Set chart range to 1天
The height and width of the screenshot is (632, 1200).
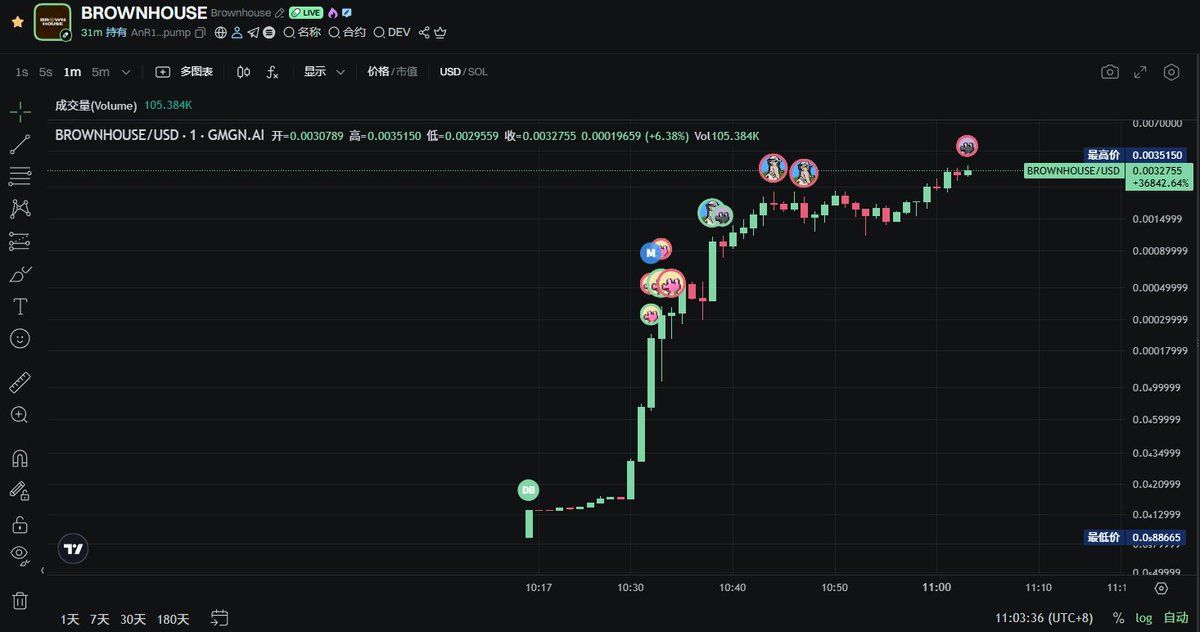point(70,619)
